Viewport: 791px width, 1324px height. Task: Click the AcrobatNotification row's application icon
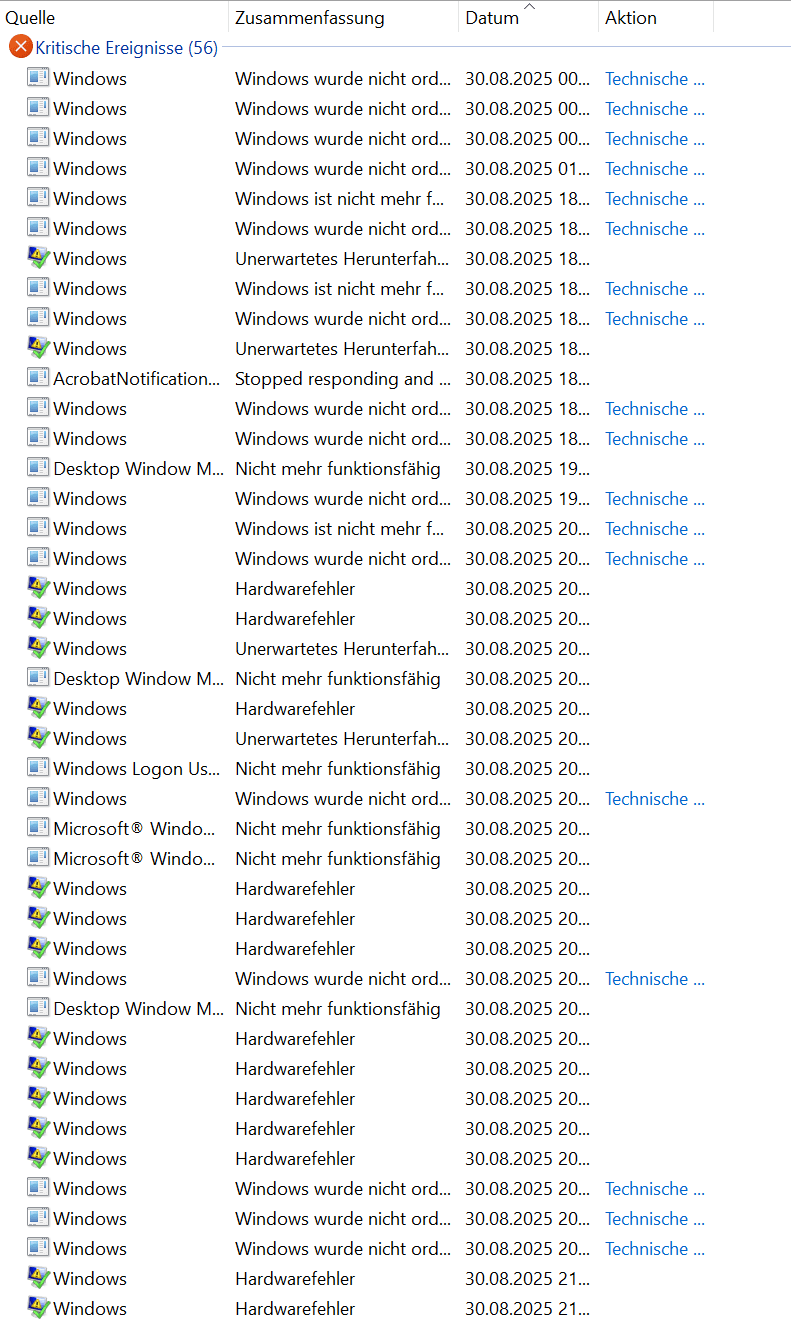pos(38,378)
